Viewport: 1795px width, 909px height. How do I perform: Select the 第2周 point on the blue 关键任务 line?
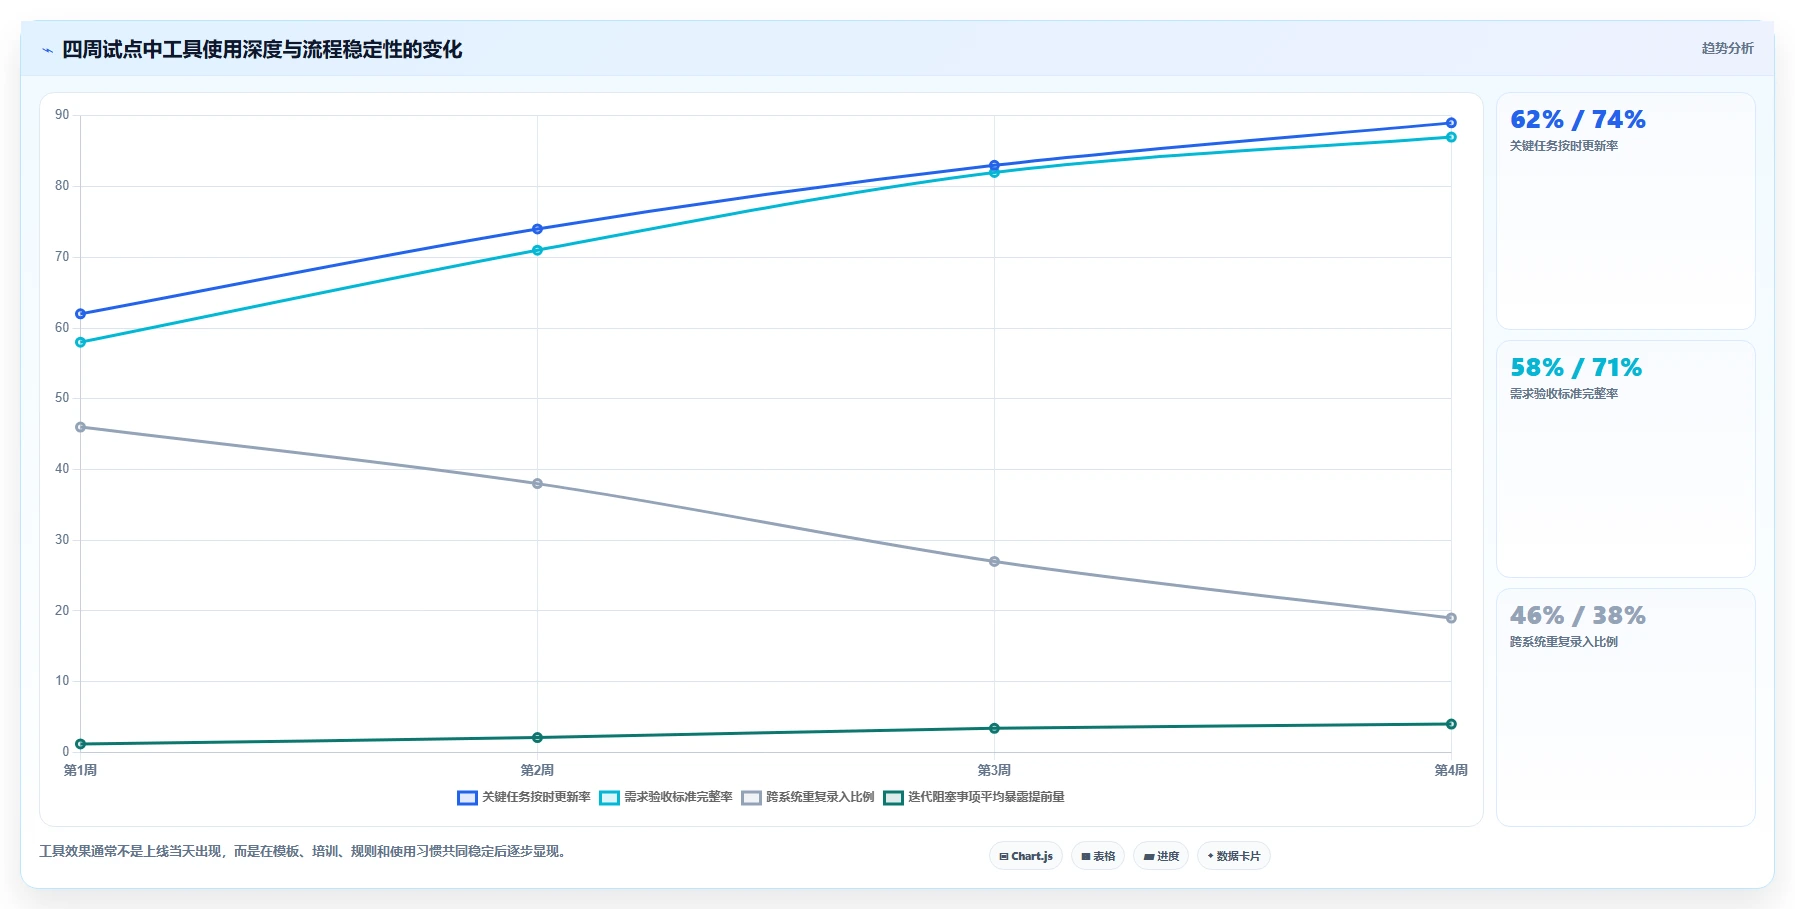coord(537,229)
